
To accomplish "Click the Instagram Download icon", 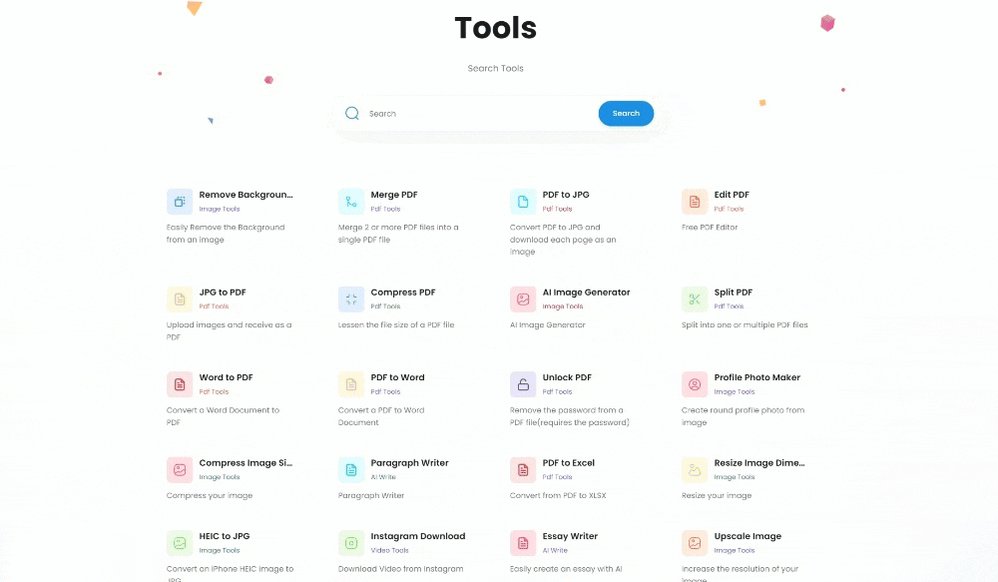I will [351, 543].
